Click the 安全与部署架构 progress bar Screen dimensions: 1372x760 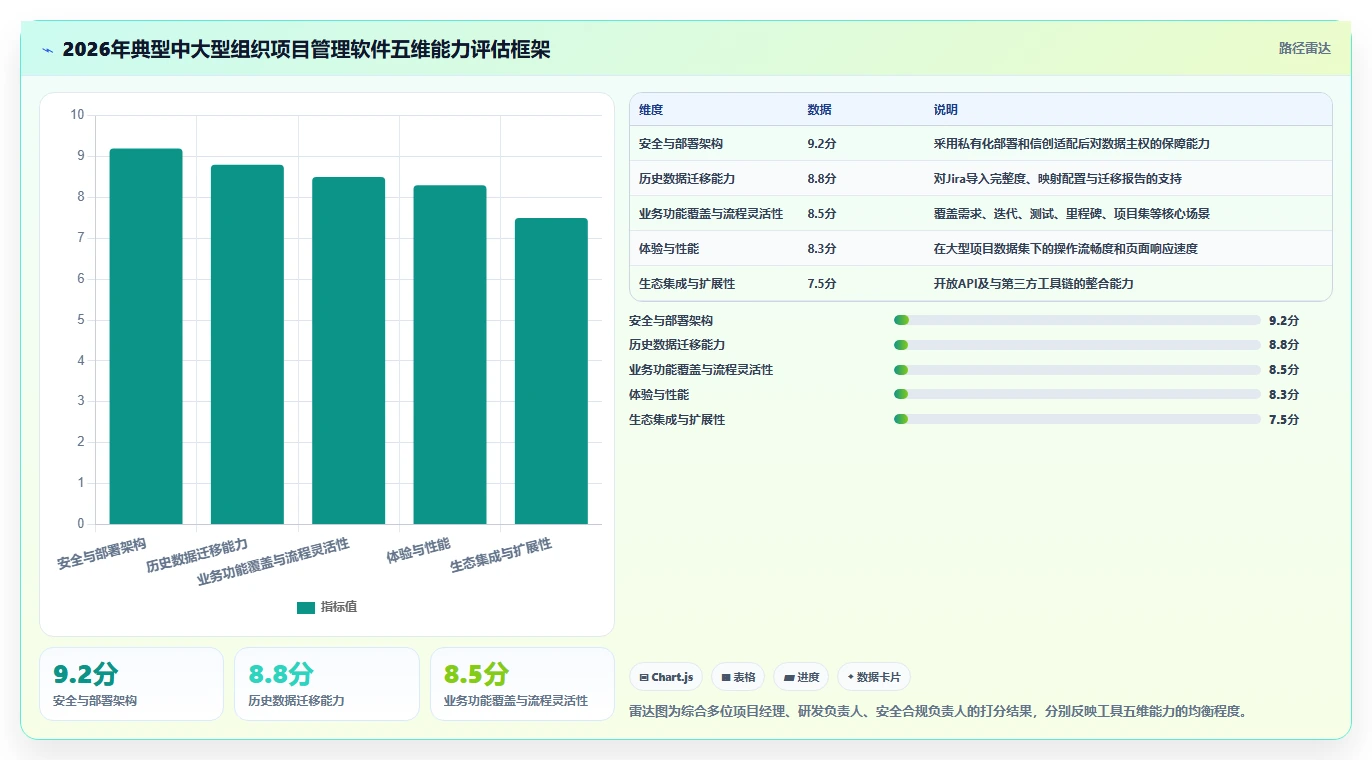(x=1077, y=320)
